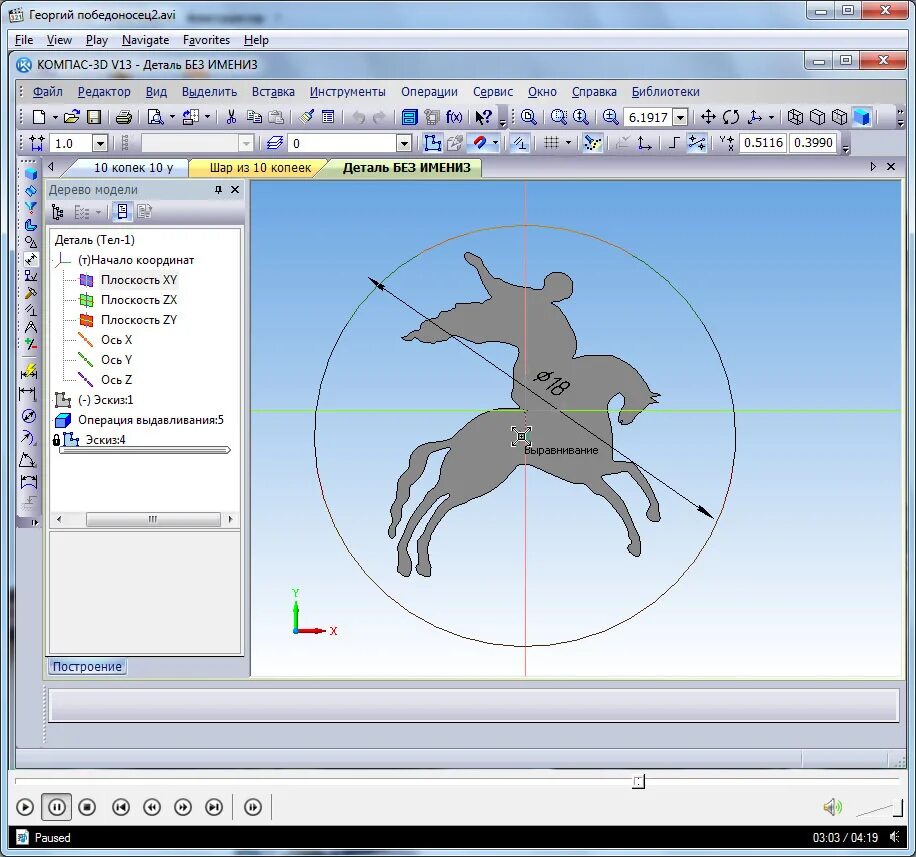Toggle the orthogonal drawing icon
Screen dimensions: 916x857
[674, 143]
